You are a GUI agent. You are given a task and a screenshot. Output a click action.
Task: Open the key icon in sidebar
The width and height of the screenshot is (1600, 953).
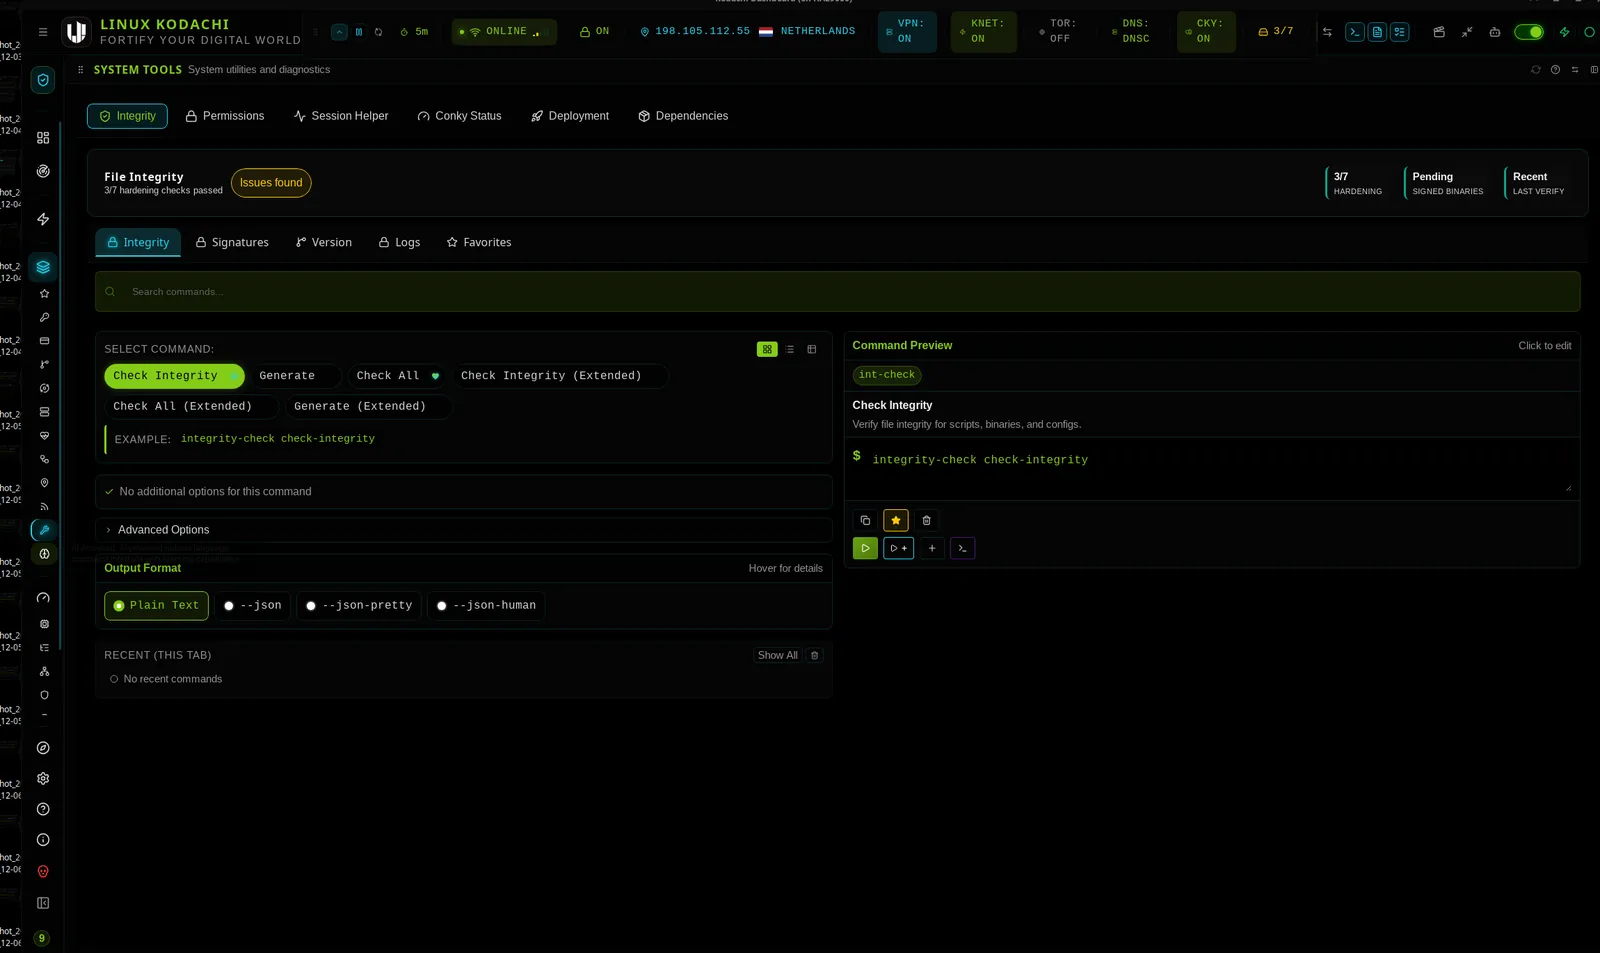tap(44, 318)
